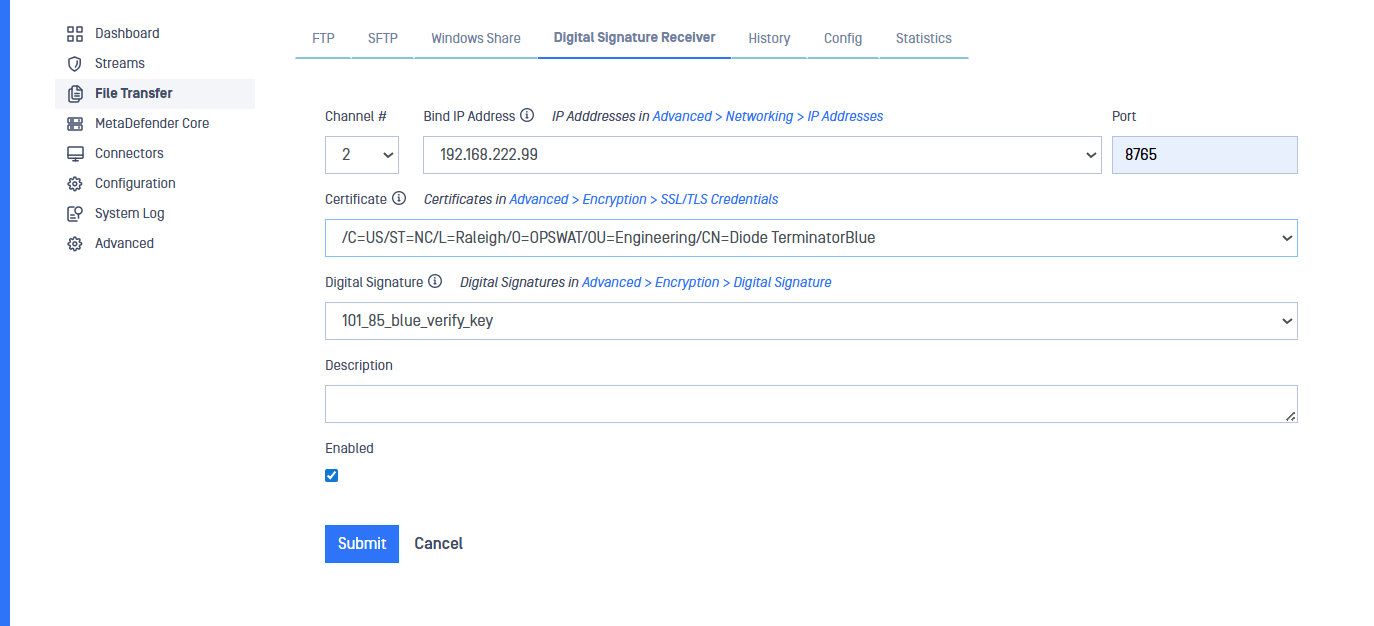Open the Channel # dropdown

[x=362, y=155]
